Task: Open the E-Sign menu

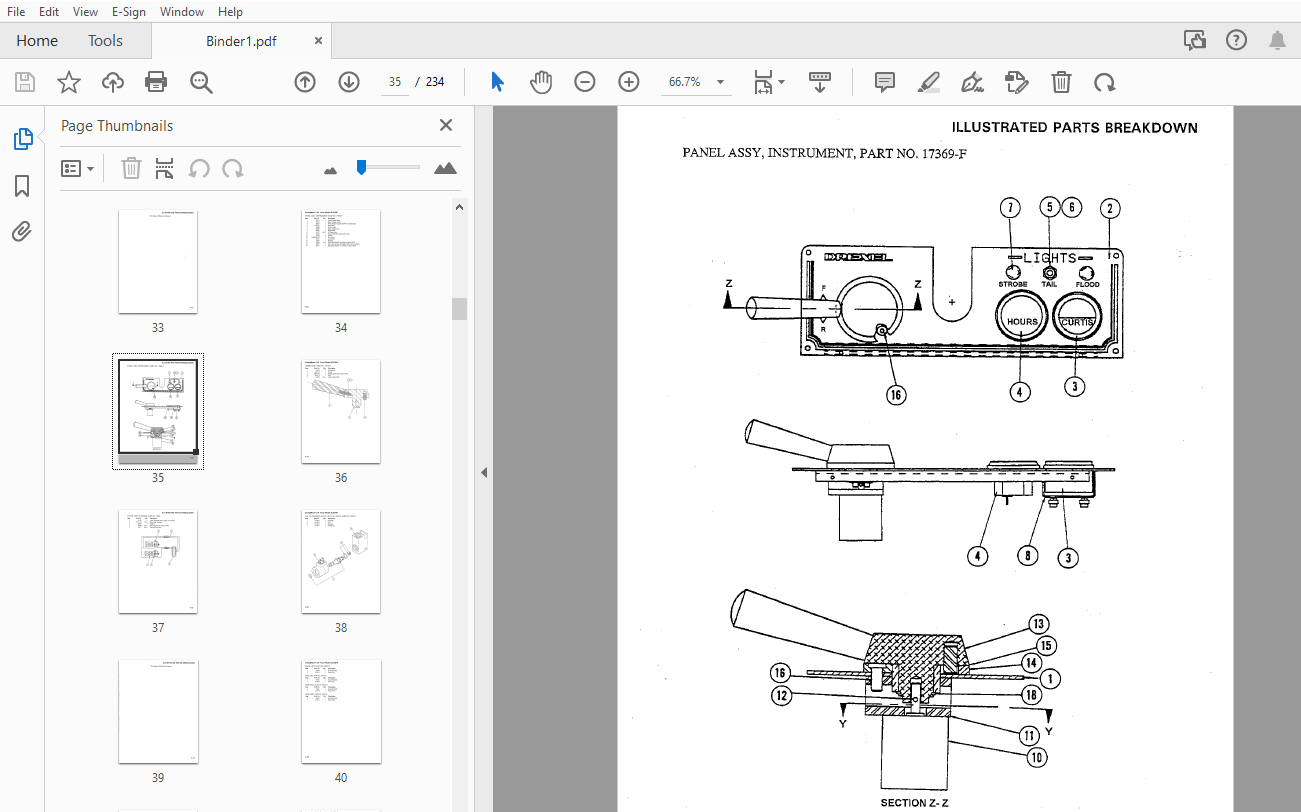Action: (128, 12)
